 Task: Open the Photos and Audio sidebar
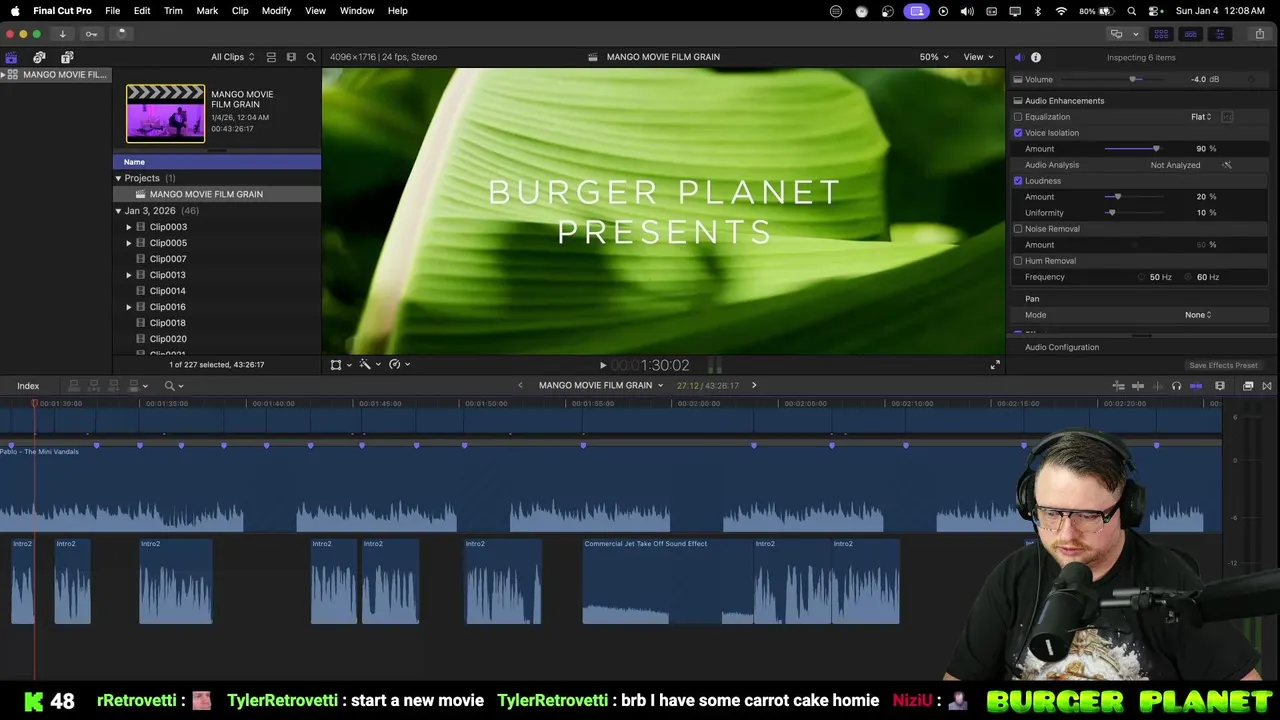click(x=39, y=57)
